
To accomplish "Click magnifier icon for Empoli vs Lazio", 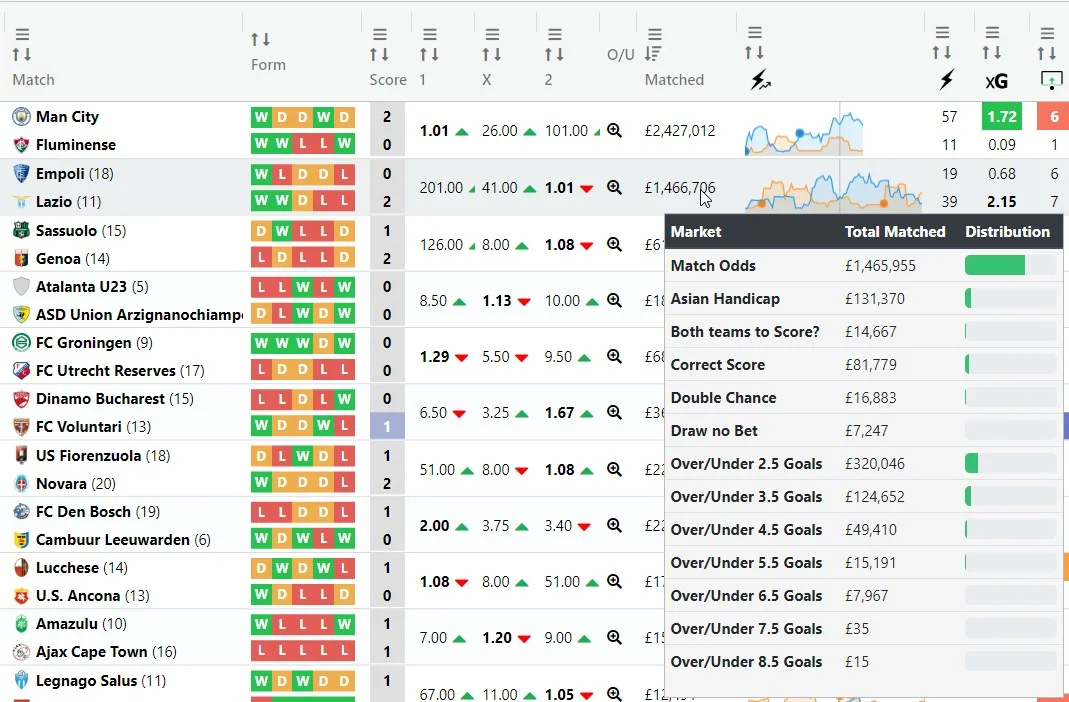I will pyautogui.click(x=615, y=187).
